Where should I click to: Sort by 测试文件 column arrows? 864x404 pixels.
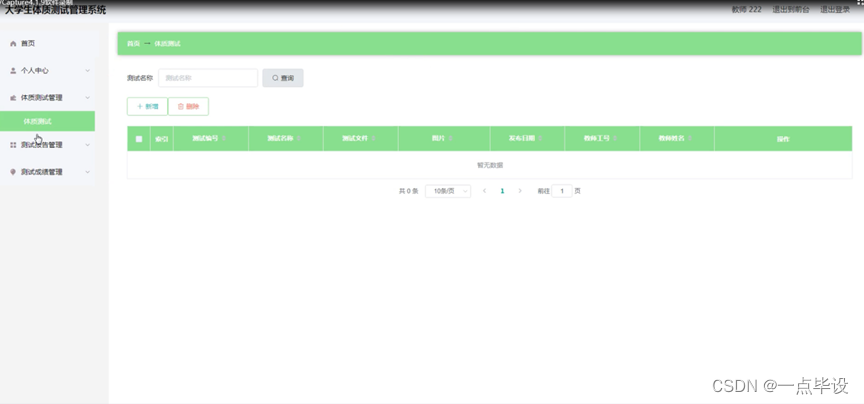pos(373,139)
